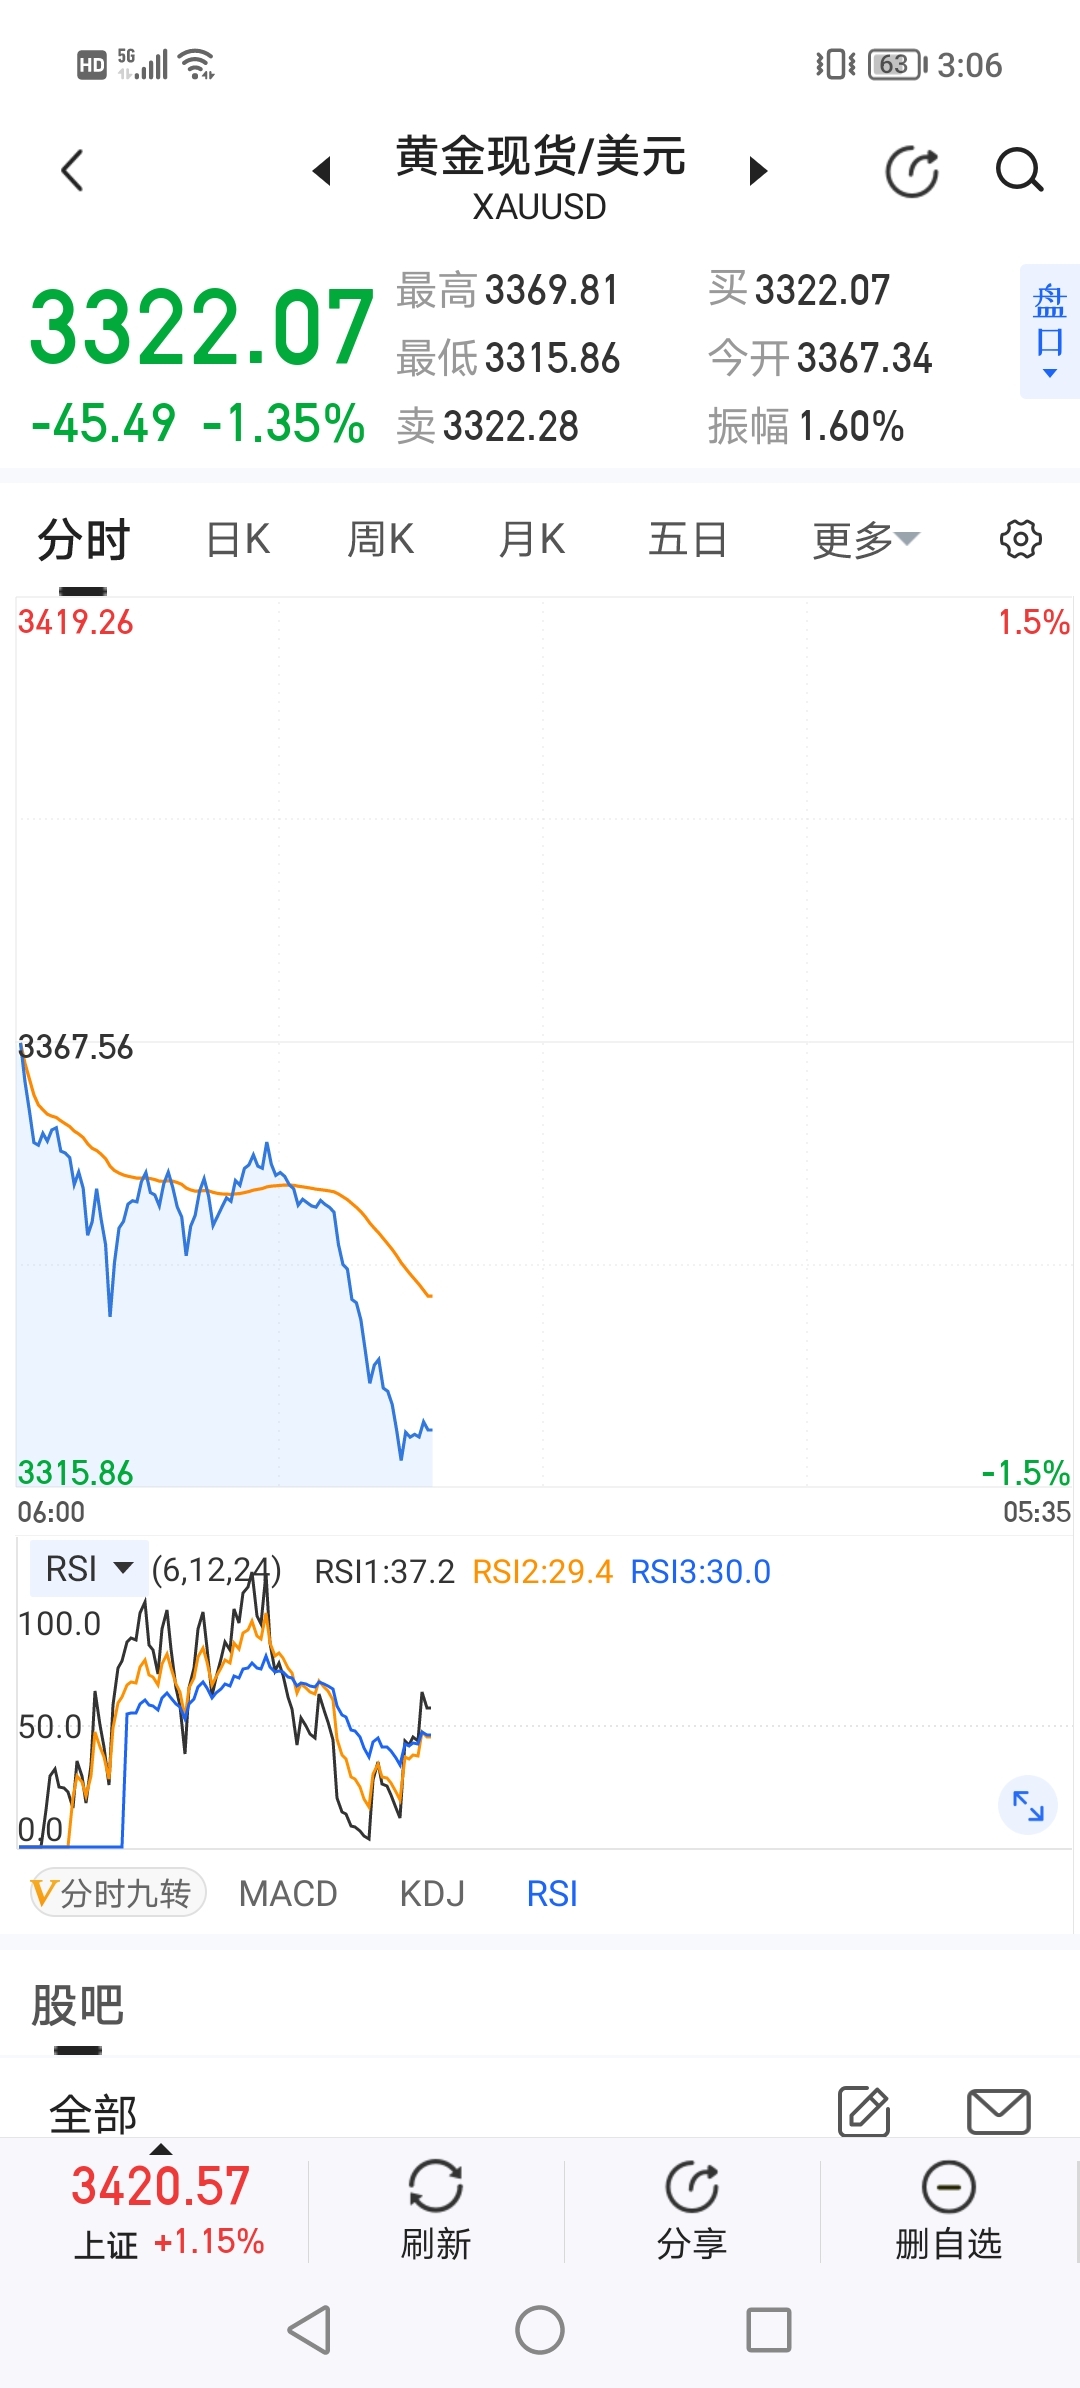Expand RSI chart to fullscreen
The width and height of the screenshot is (1080, 2388).
click(1028, 1805)
